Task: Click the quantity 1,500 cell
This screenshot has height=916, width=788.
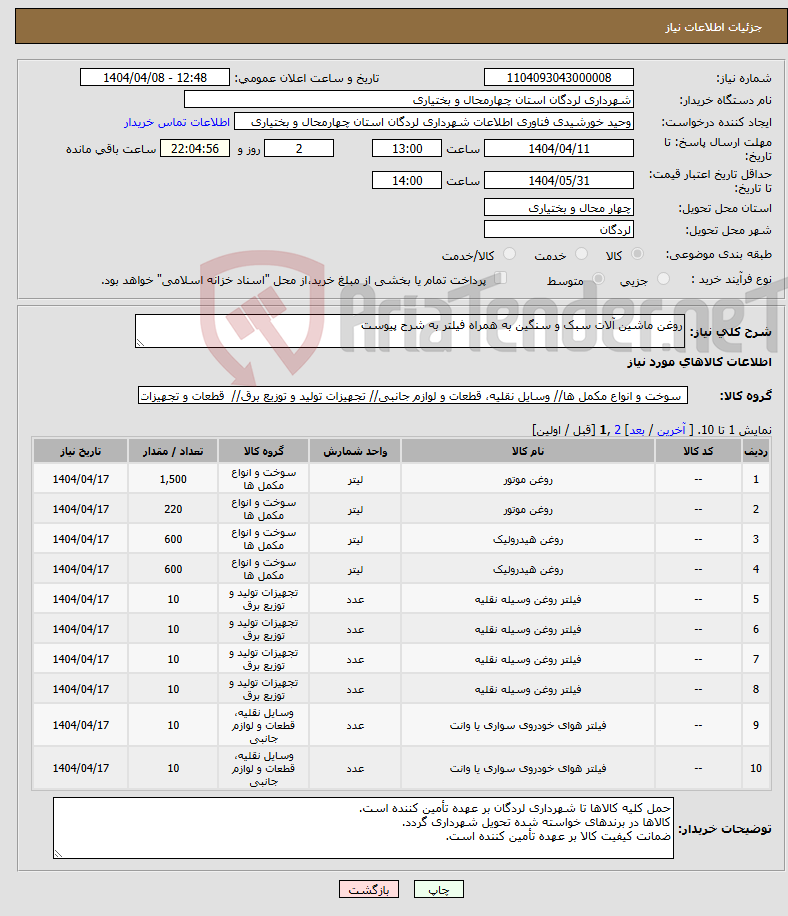Action: click(173, 479)
